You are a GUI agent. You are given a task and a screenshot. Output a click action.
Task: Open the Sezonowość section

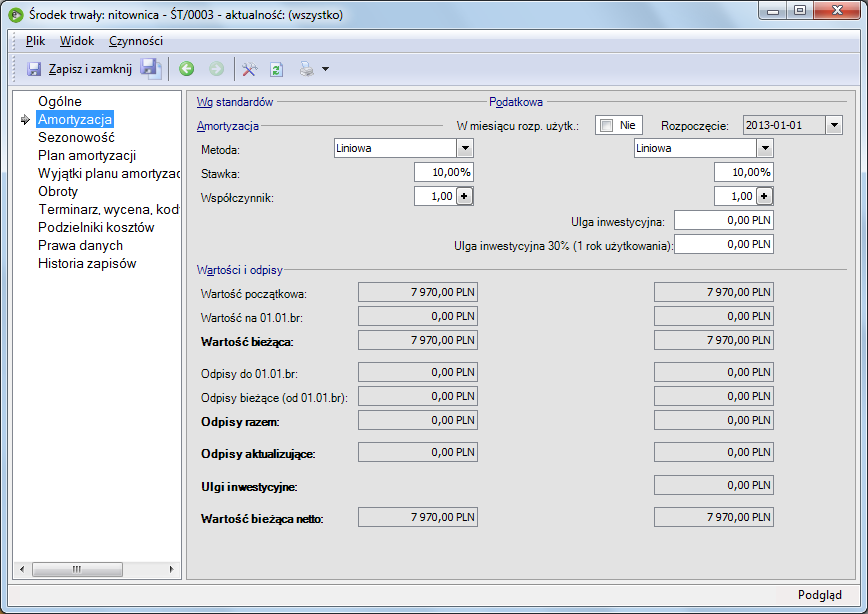pos(76,137)
